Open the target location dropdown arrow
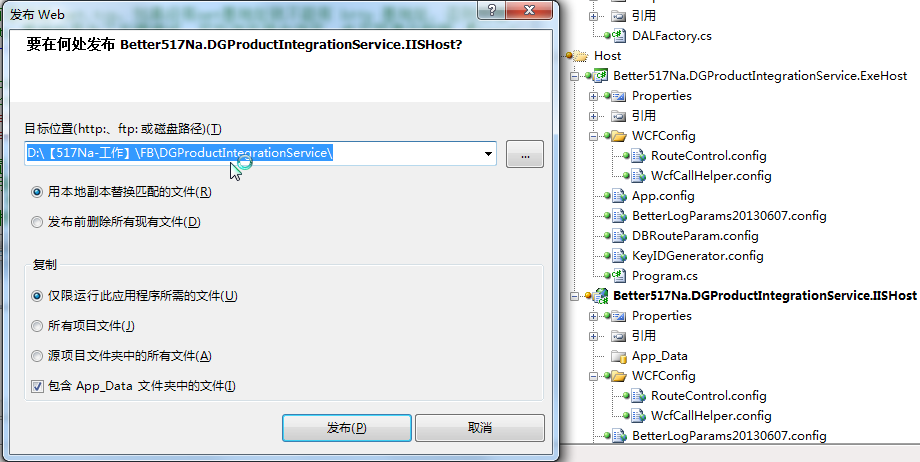The height and width of the screenshot is (462, 920). click(x=488, y=154)
